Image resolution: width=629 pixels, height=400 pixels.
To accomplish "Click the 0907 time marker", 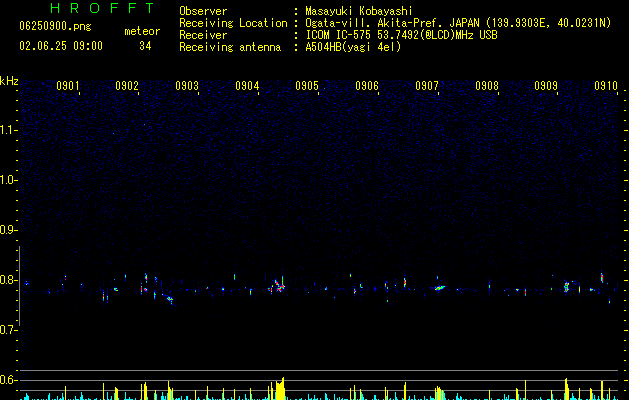I will [427, 86].
